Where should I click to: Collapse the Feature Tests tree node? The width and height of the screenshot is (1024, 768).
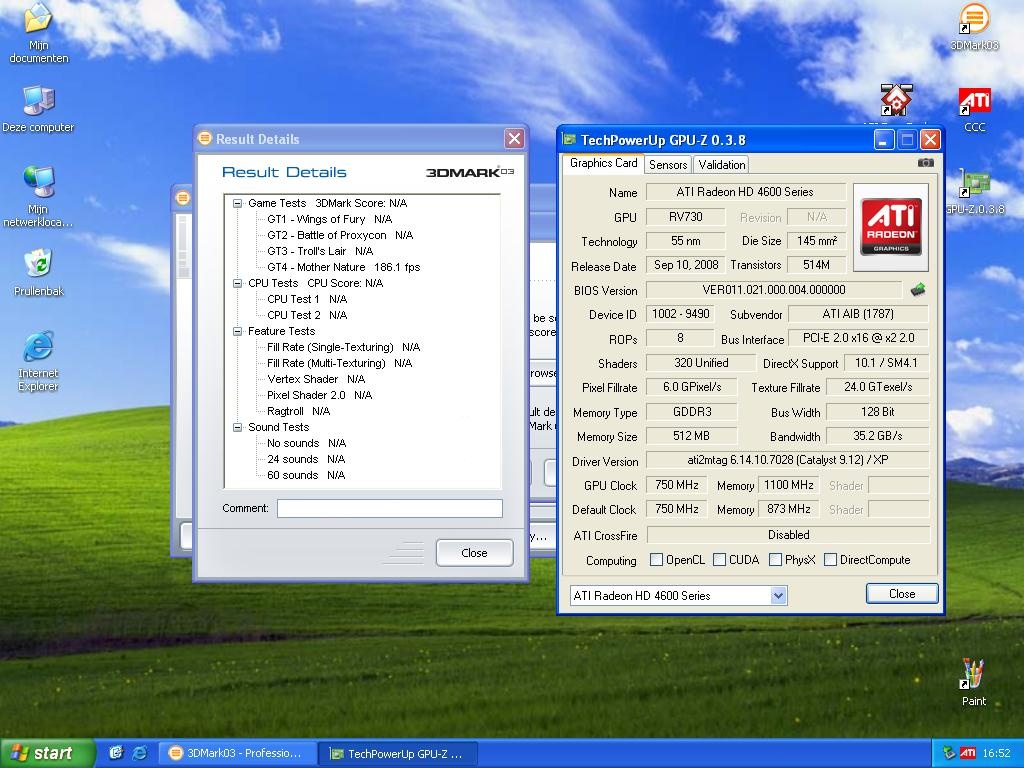238,331
